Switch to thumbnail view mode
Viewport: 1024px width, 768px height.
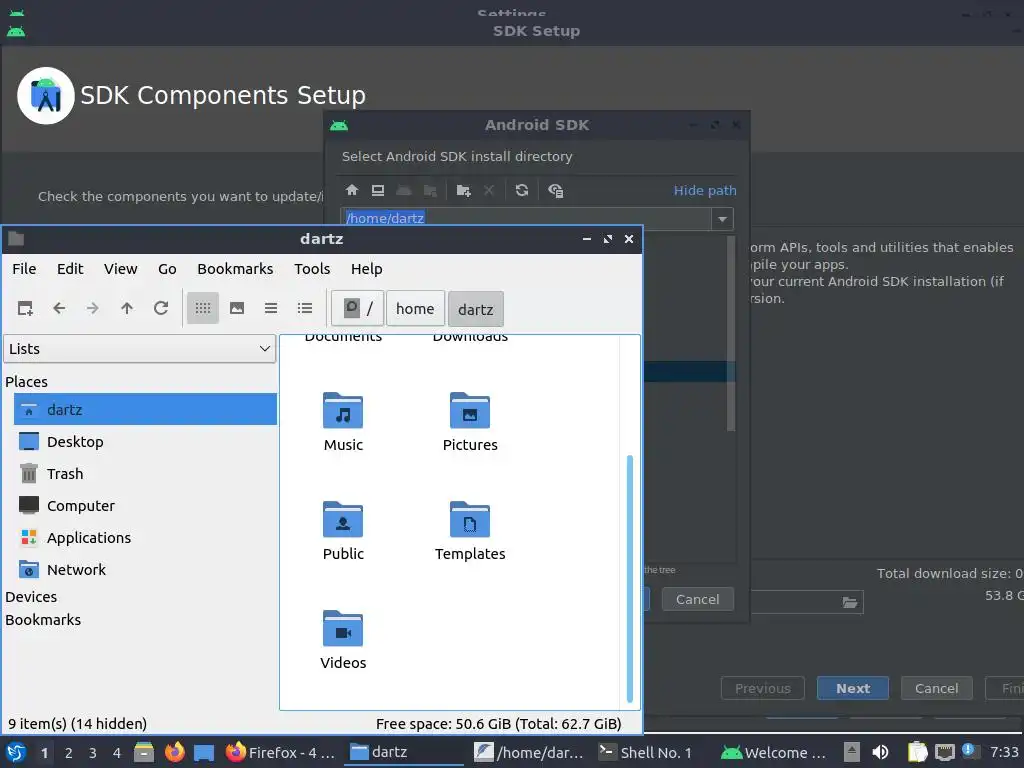[x=236, y=308]
